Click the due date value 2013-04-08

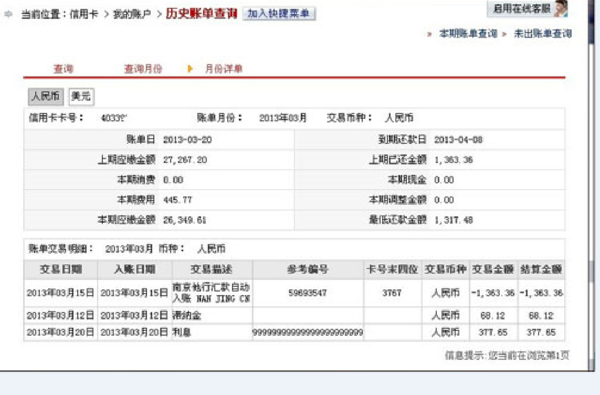click(x=458, y=140)
